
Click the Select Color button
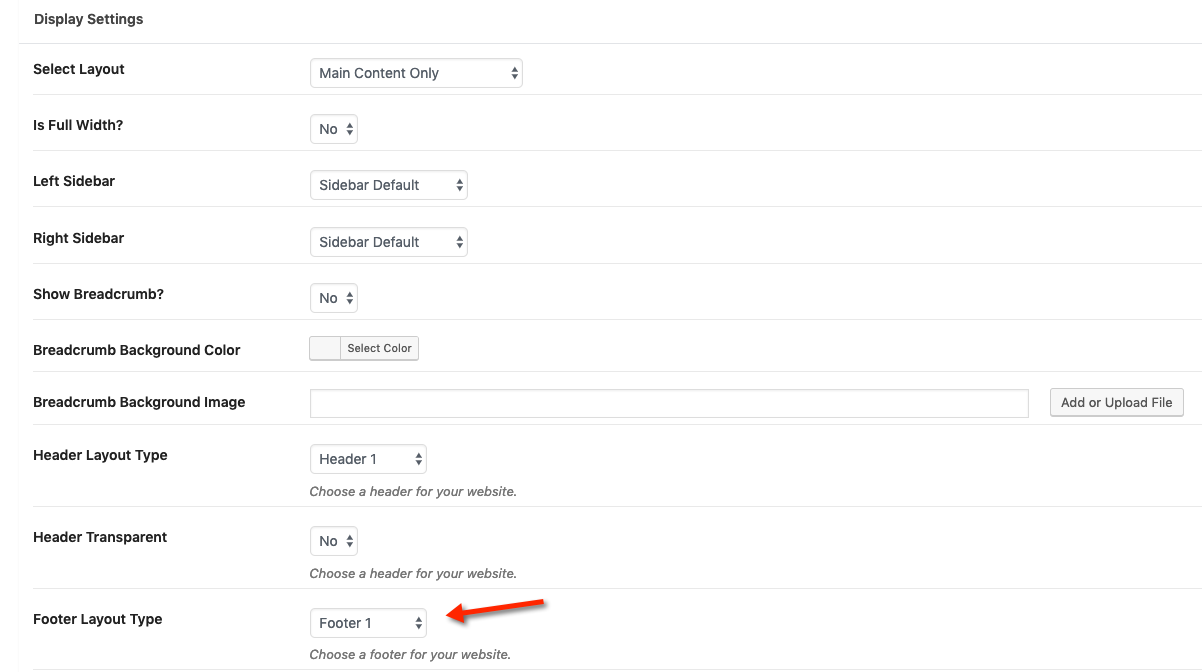(x=379, y=348)
